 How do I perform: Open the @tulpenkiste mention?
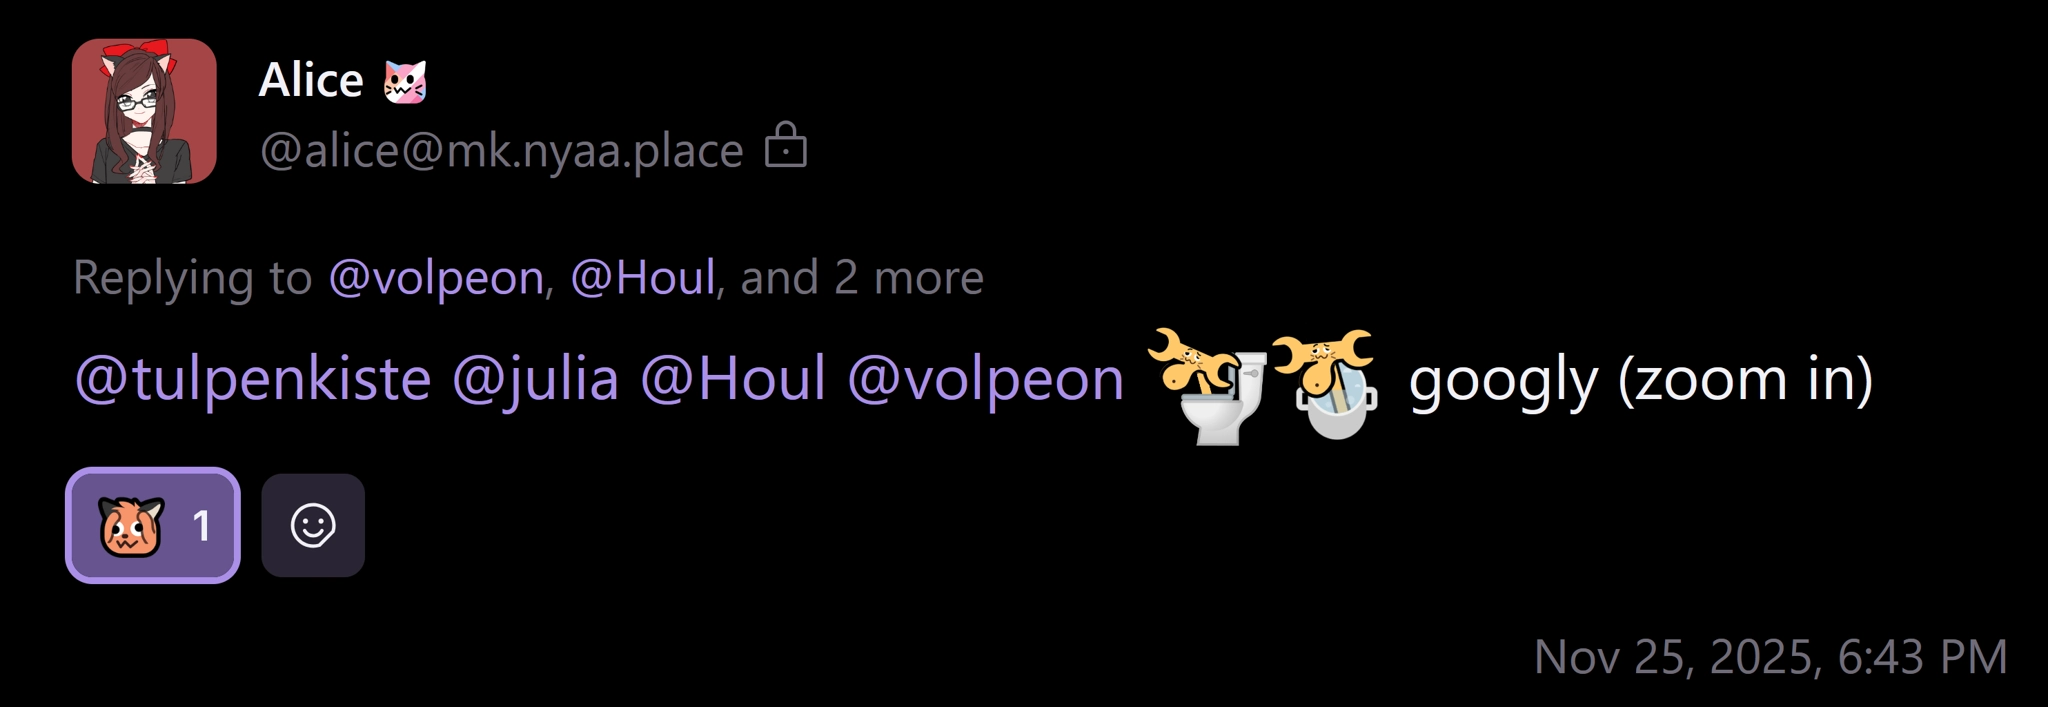[x=253, y=379]
